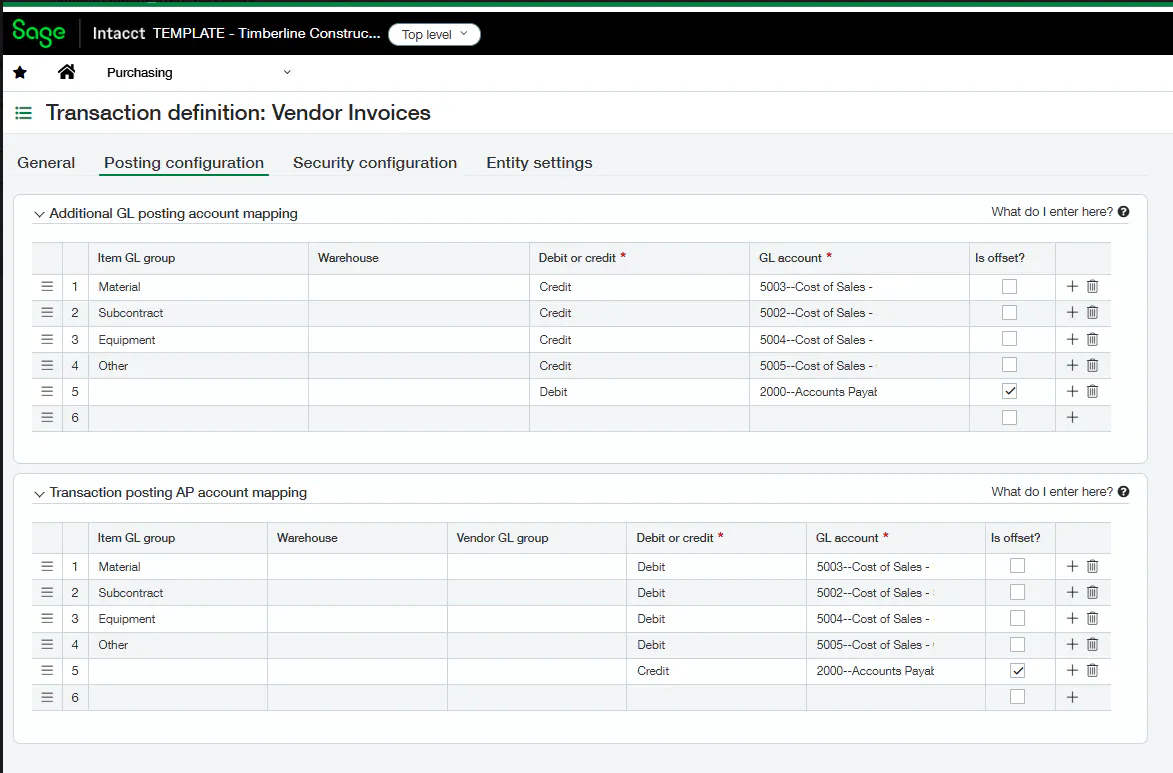Toggle Is offset on empty row 6 in GL mapping
This screenshot has height=773, width=1173.
tap(1009, 418)
